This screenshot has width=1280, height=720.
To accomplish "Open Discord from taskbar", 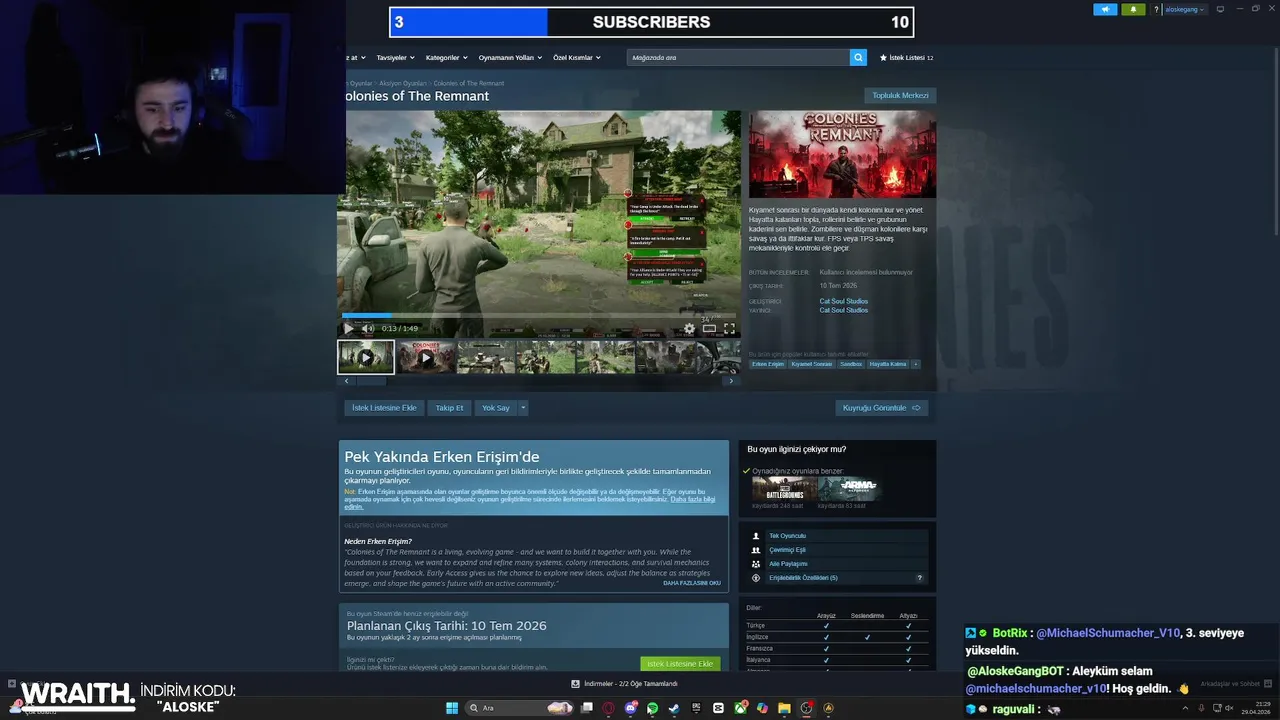I will coord(630,708).
